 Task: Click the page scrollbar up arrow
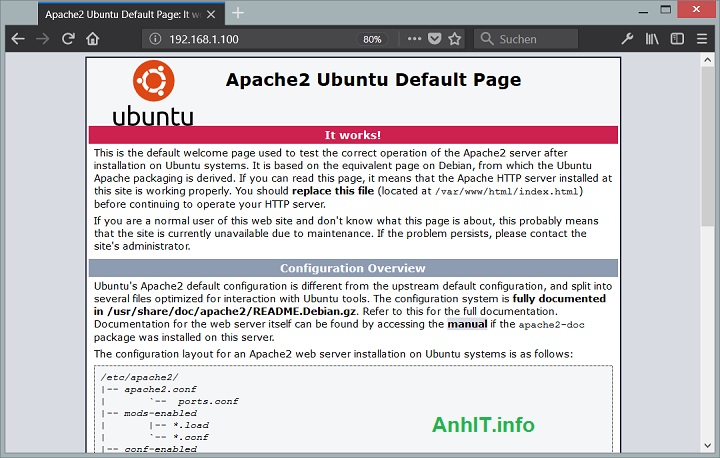click(x=707, y=59)
